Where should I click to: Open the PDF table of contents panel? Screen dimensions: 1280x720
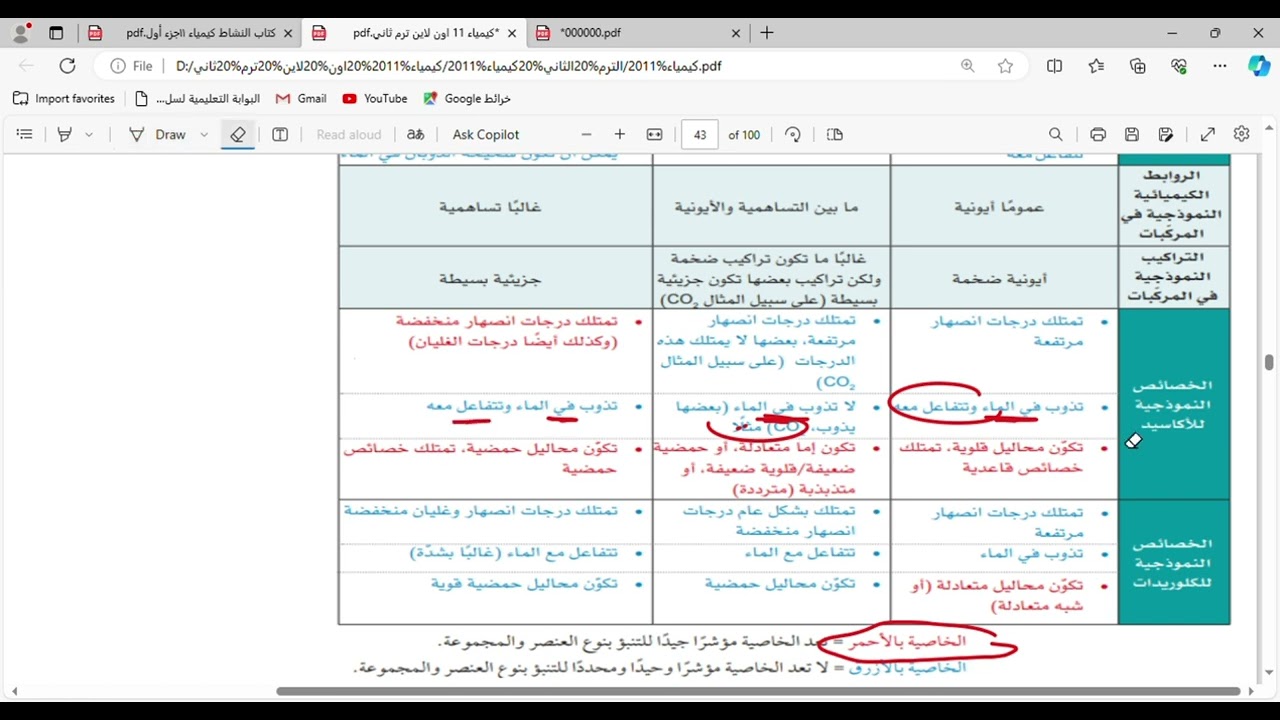25,134
